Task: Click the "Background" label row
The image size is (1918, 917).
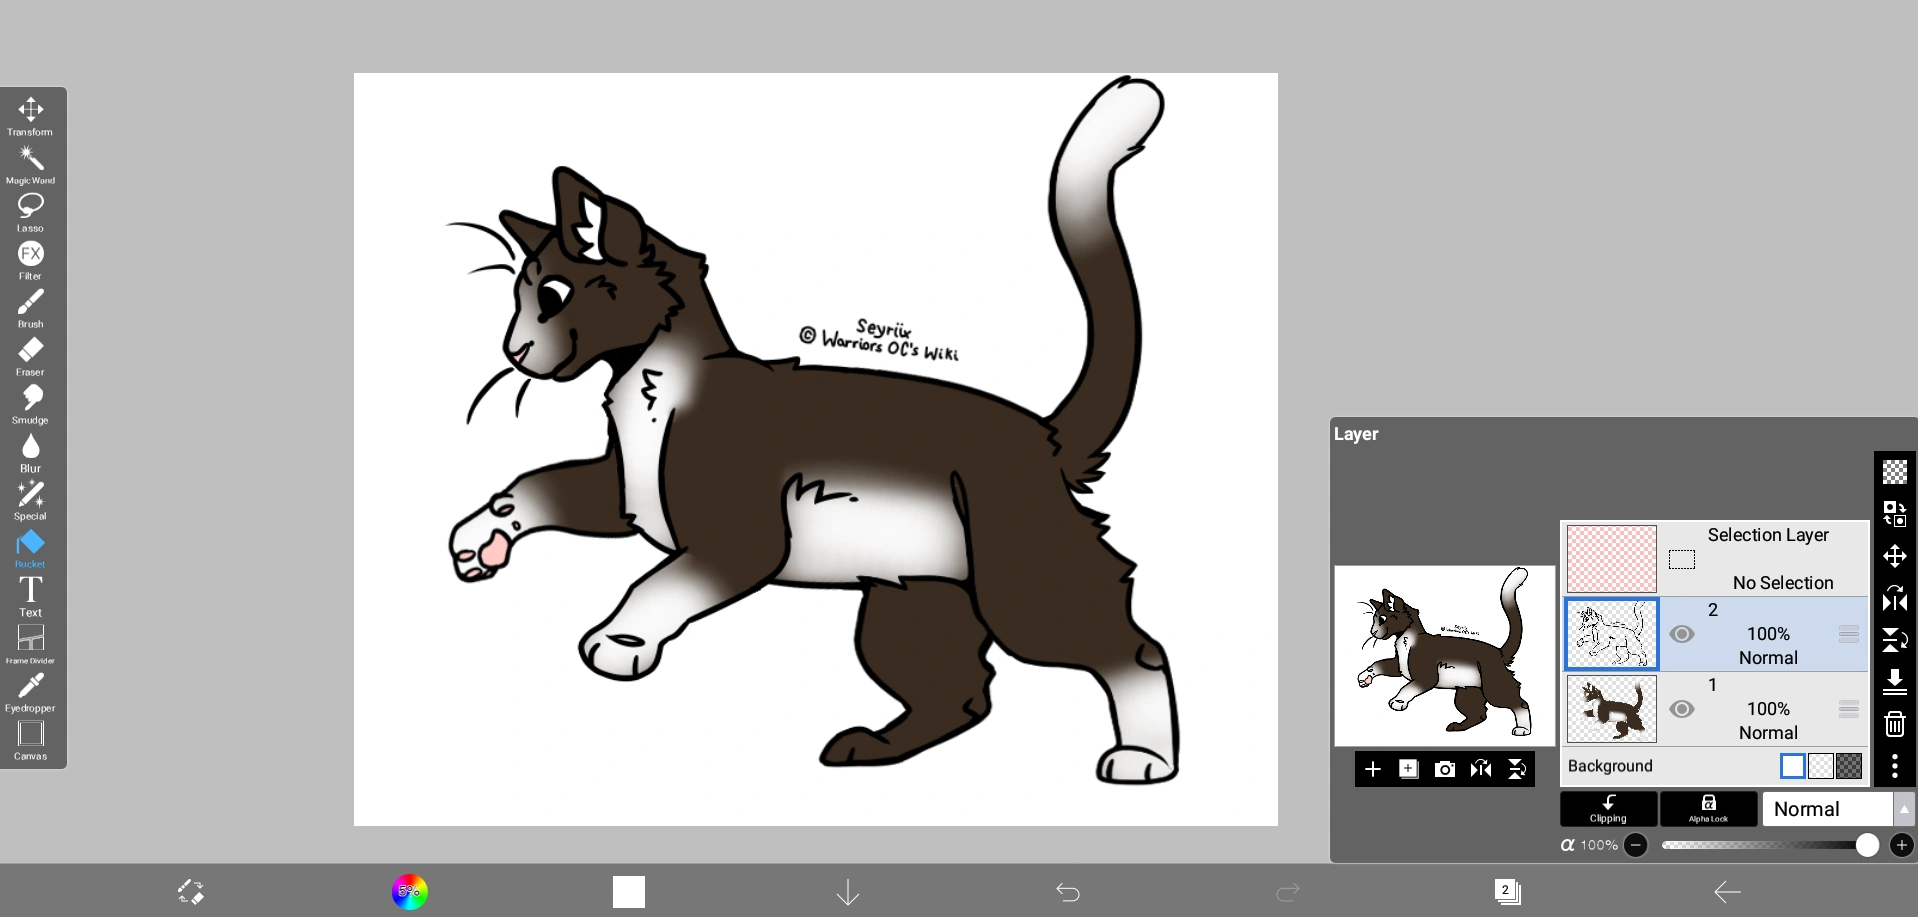Action: pyautogui.click(x=1715, y=766)
